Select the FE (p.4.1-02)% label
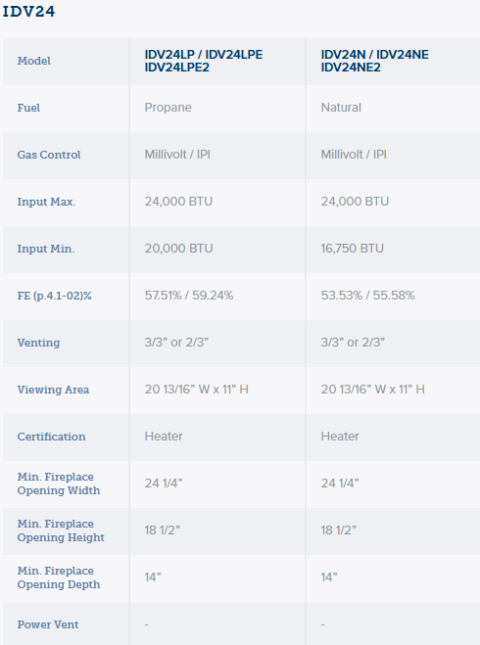This screenshot has width=480, height=645. click(x=54, y=296)
